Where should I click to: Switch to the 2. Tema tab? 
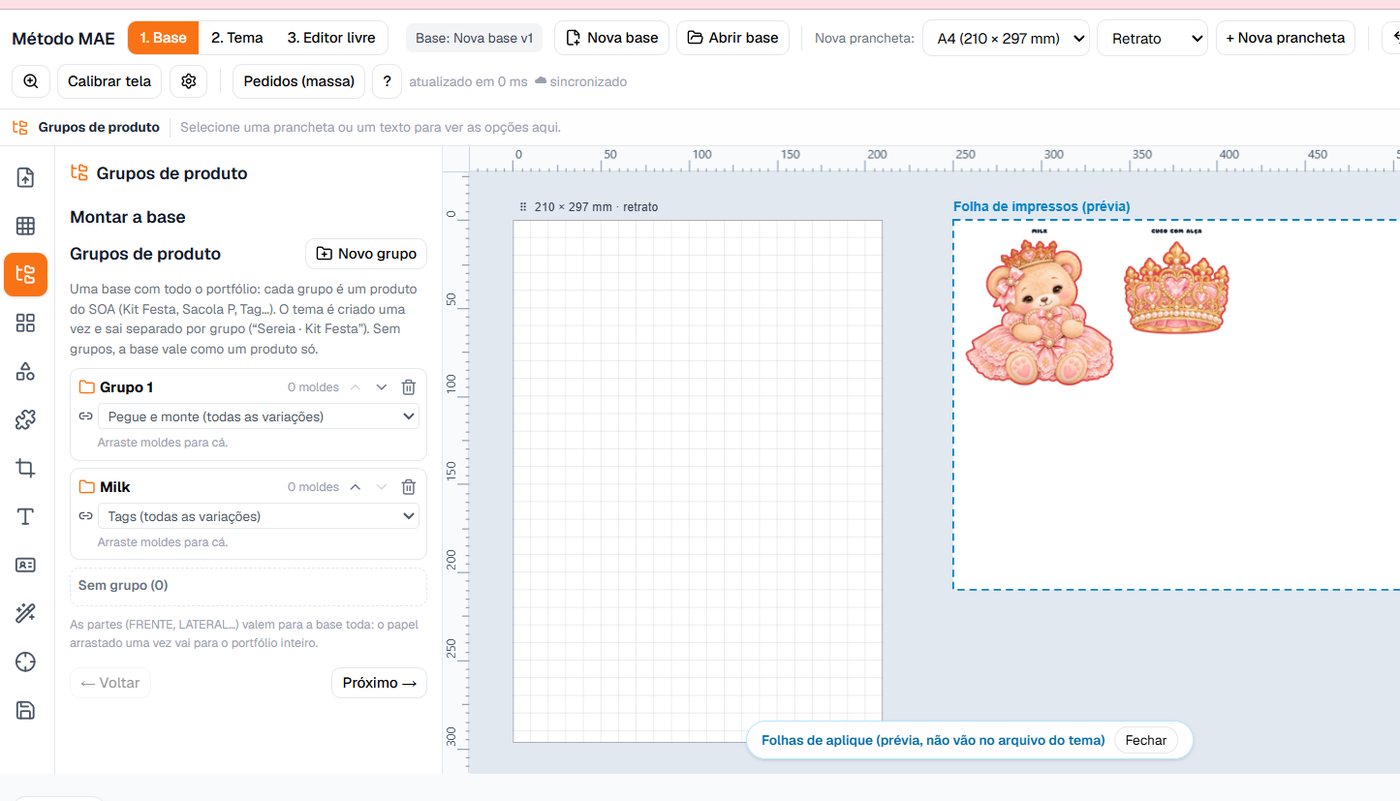click(x=237, y=38)
